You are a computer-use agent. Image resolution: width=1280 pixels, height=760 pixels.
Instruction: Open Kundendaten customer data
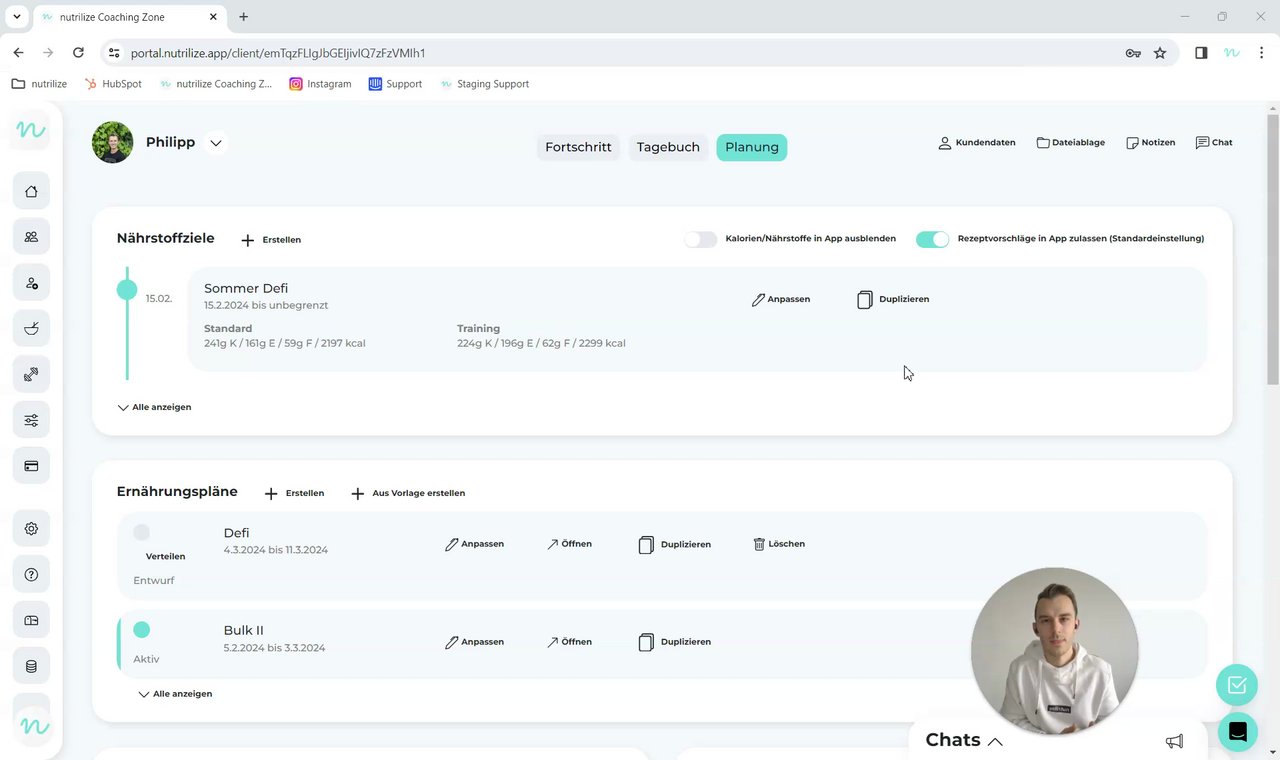(976, 143)
